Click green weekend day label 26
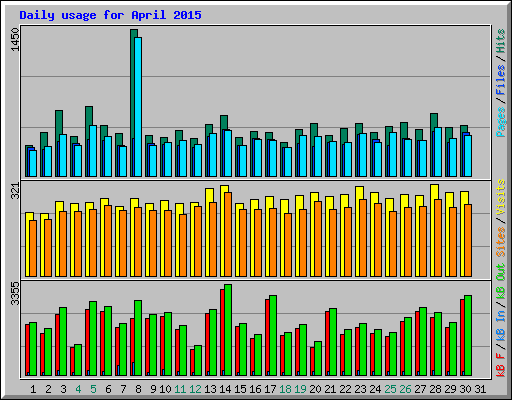512x400 pixels. (405, 389)
